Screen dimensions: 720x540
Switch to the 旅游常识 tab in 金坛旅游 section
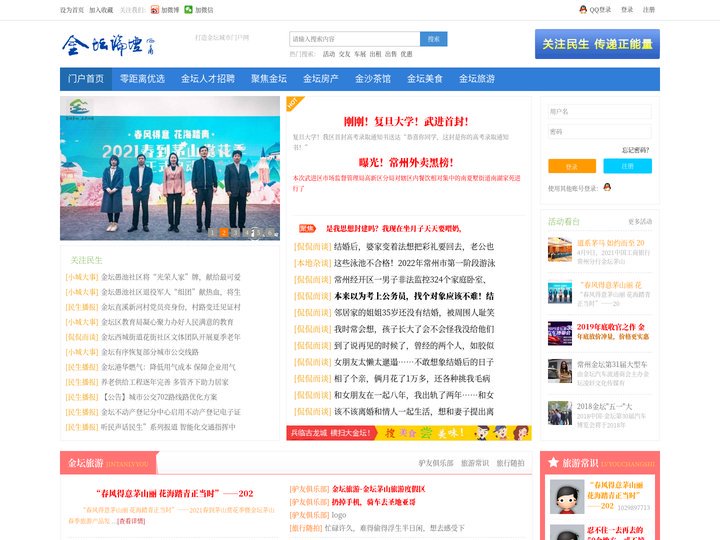point(475,463)
